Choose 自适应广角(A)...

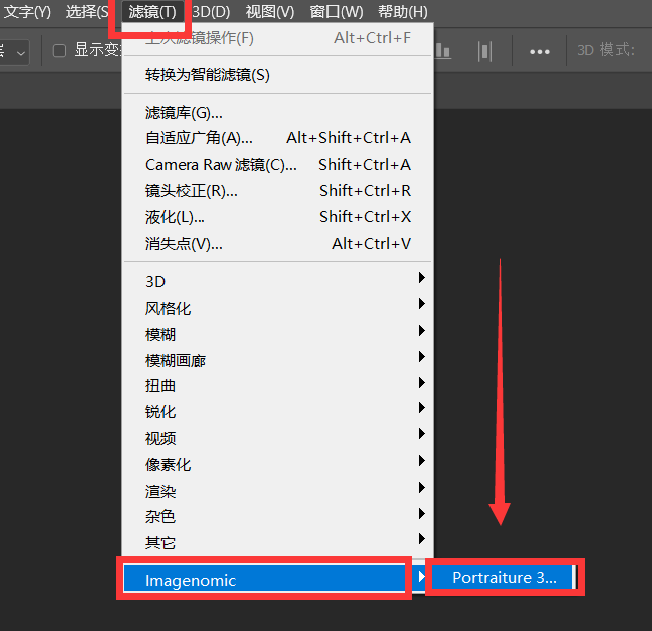click(277, 138)
